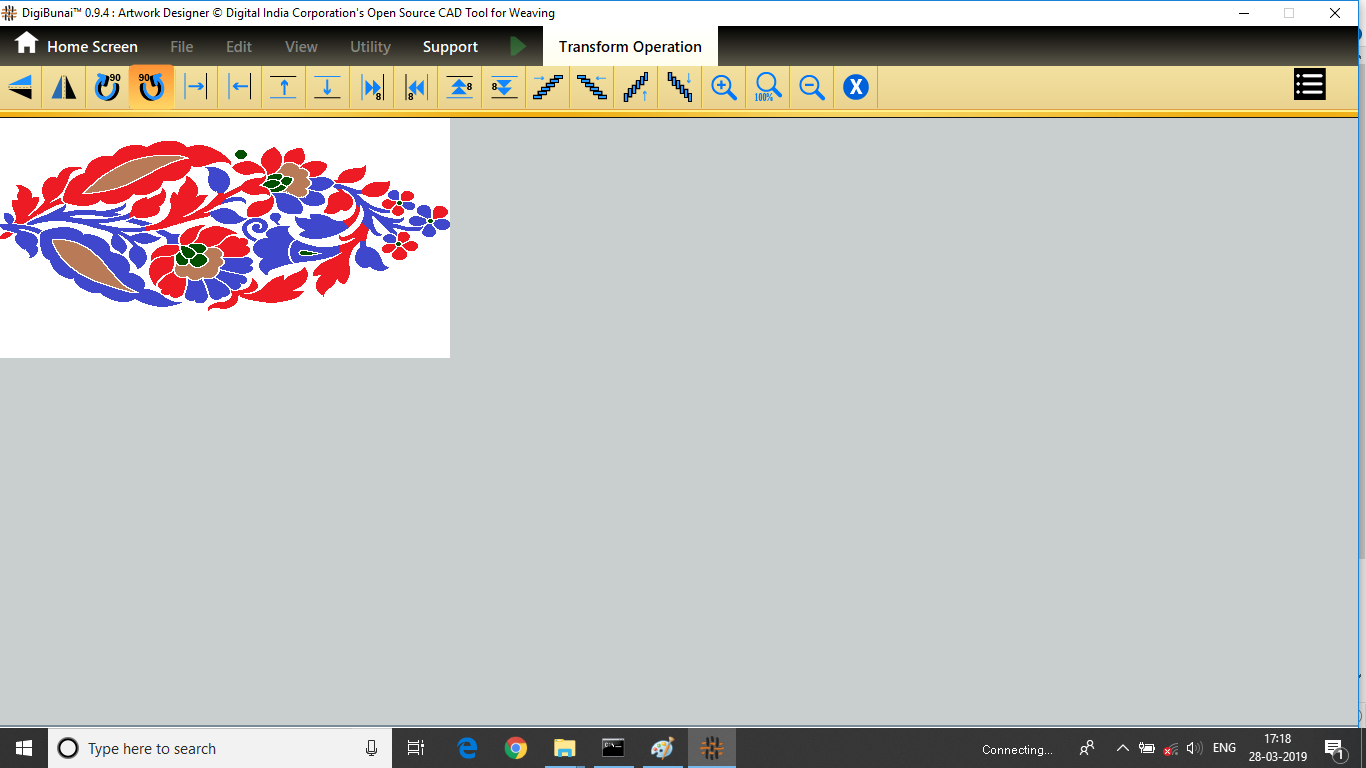Screen dimensions: 1366x768
Task: Select the Transform Operation tab
Action: (x=630, y=47)
